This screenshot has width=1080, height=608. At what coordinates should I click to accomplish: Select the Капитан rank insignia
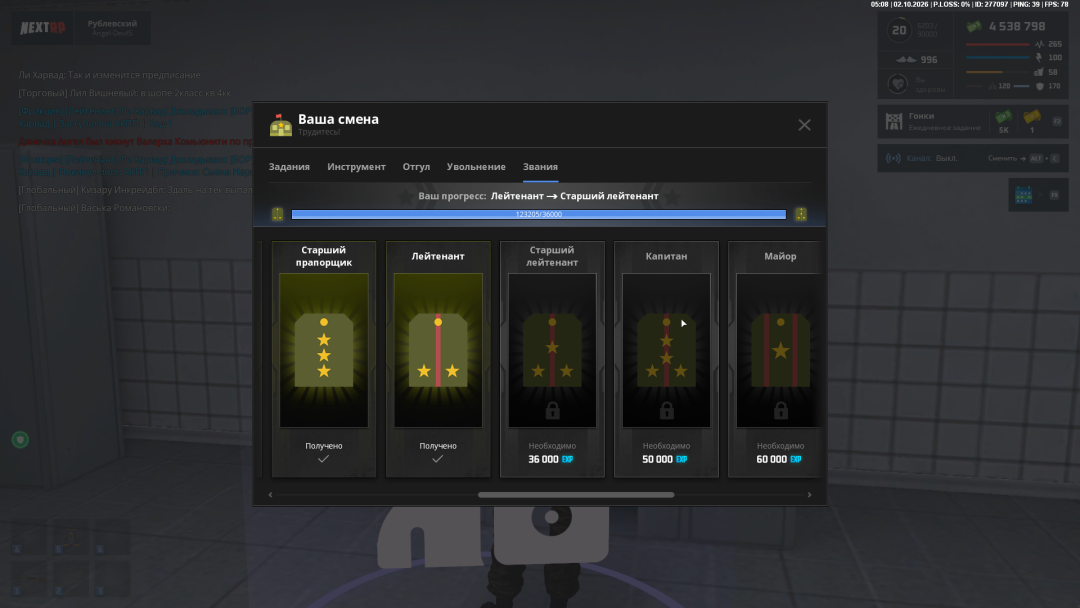(666, 350)
